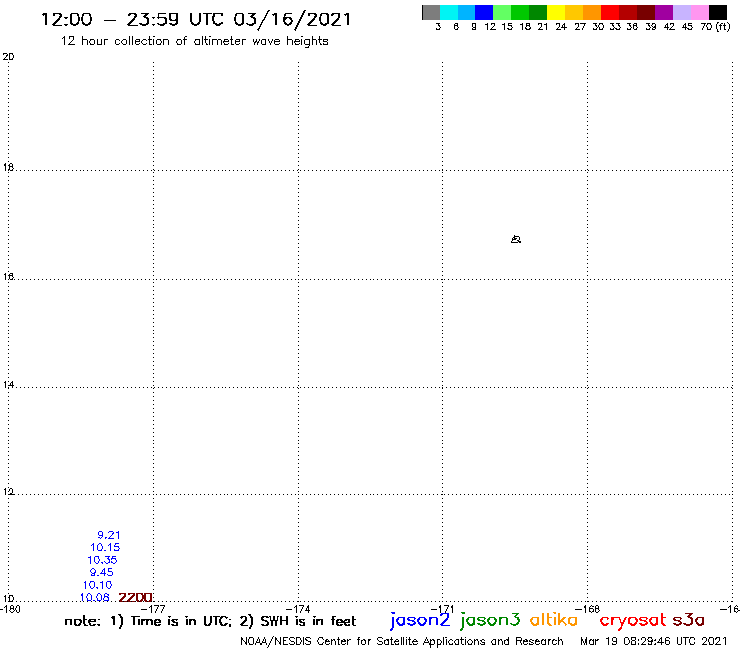Select the wave height reading 10.15

105,547
